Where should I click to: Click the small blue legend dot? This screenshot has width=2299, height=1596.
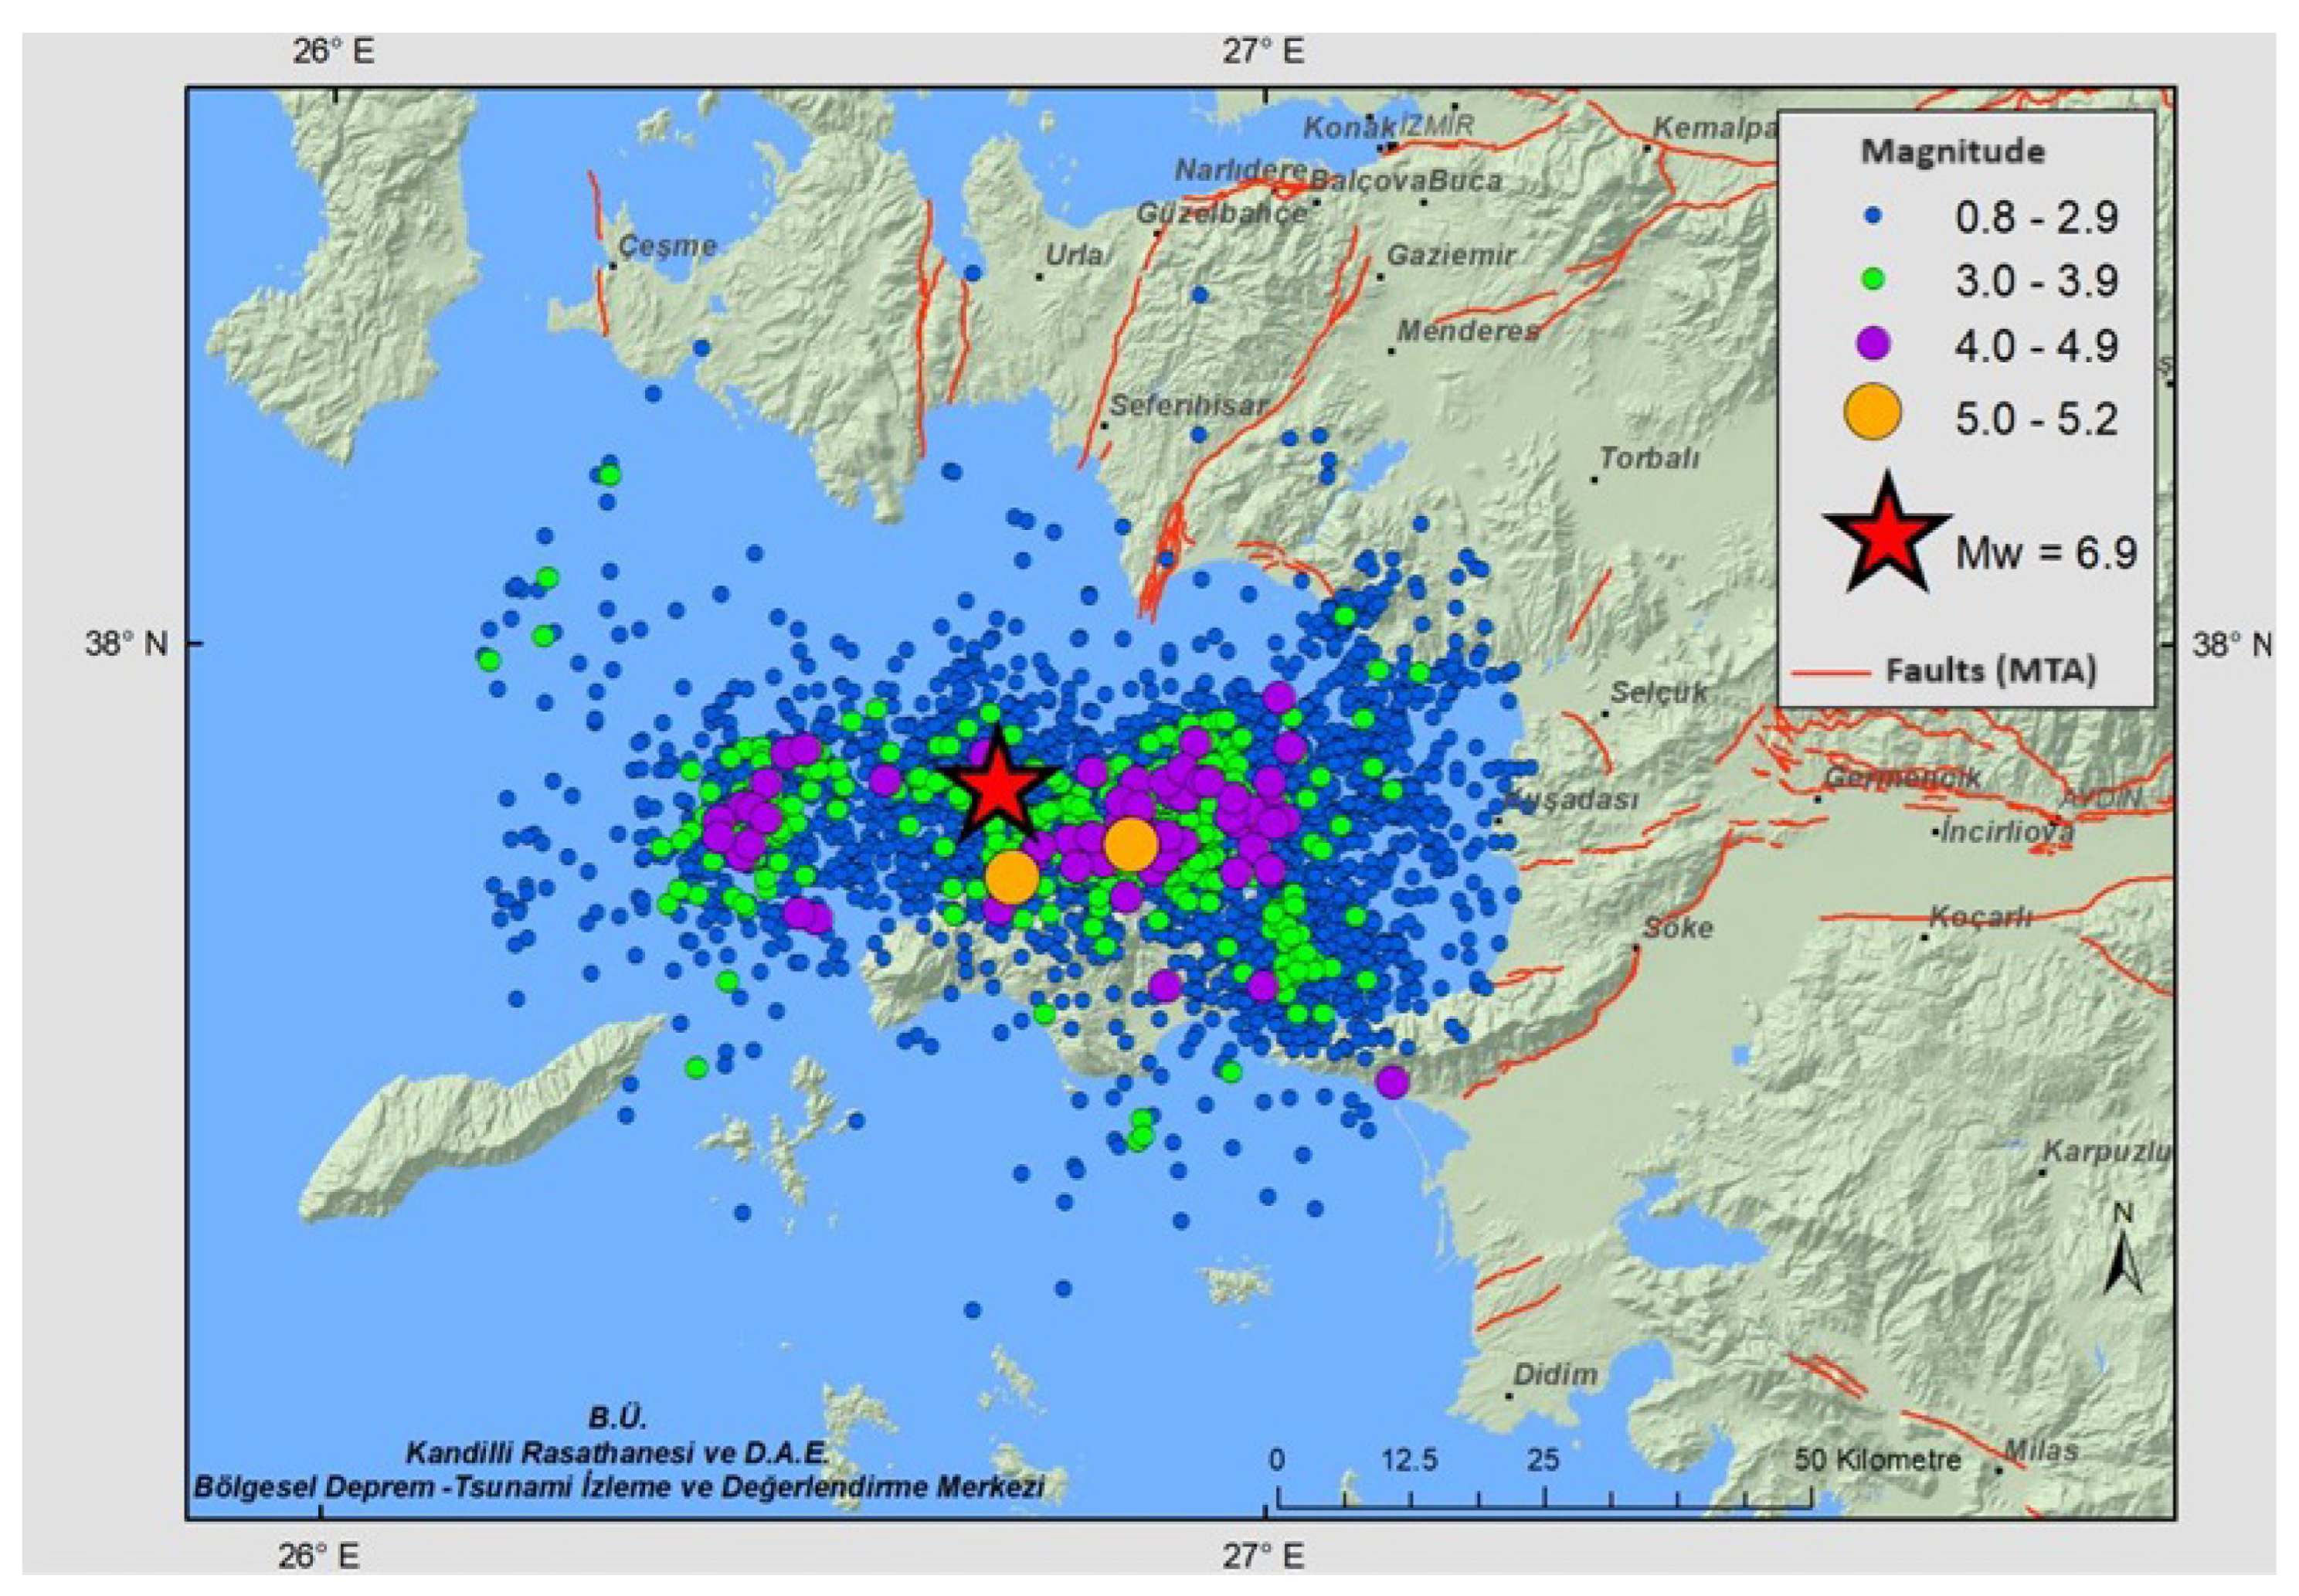point(1874,215)
